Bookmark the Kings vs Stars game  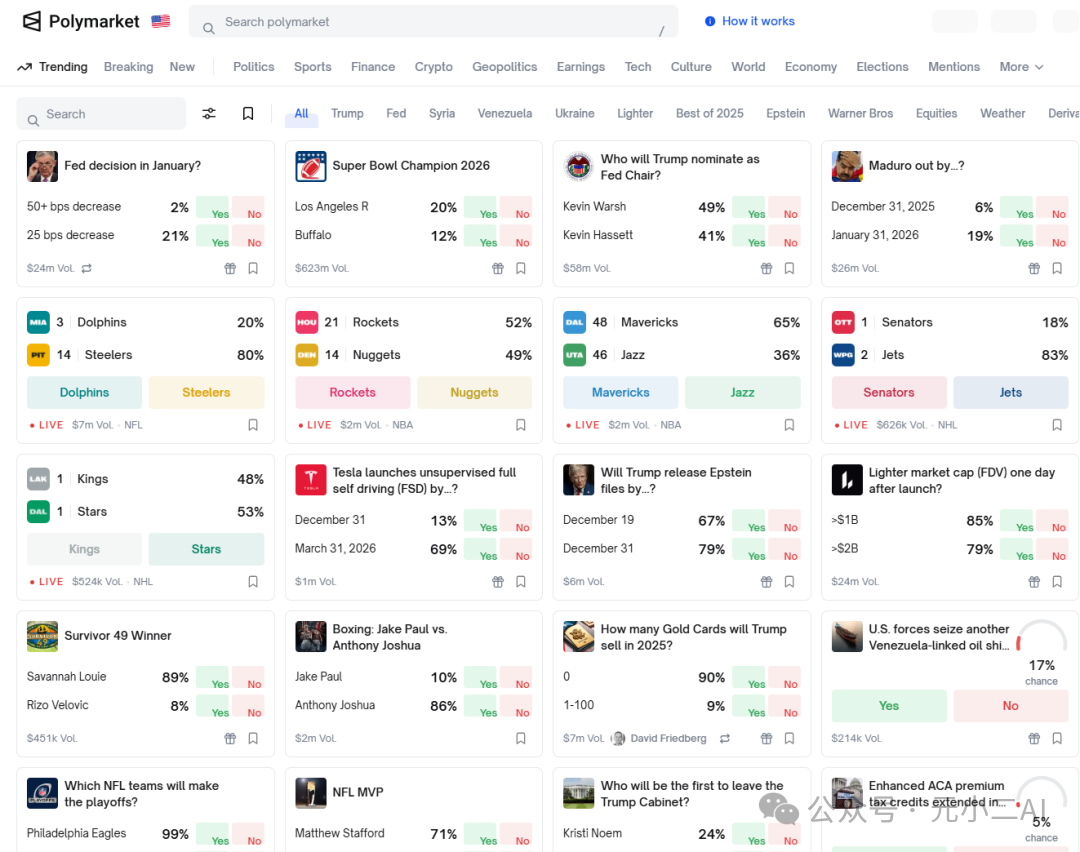[x=253, y=581]
